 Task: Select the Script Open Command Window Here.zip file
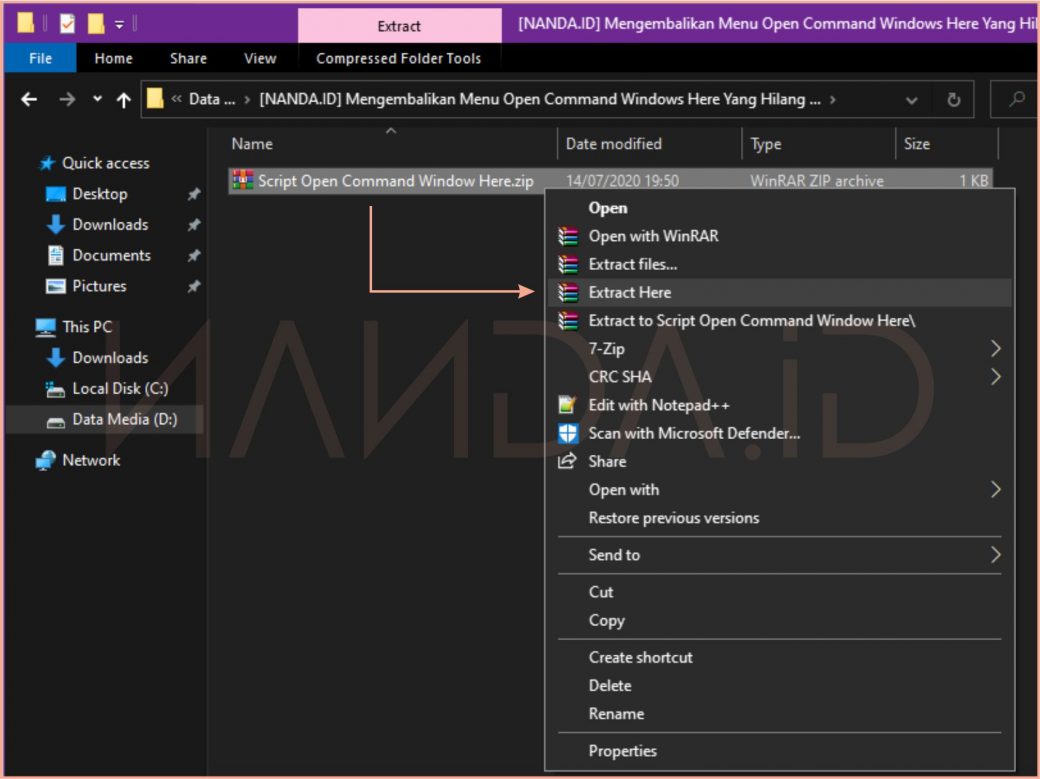point(395,181)
